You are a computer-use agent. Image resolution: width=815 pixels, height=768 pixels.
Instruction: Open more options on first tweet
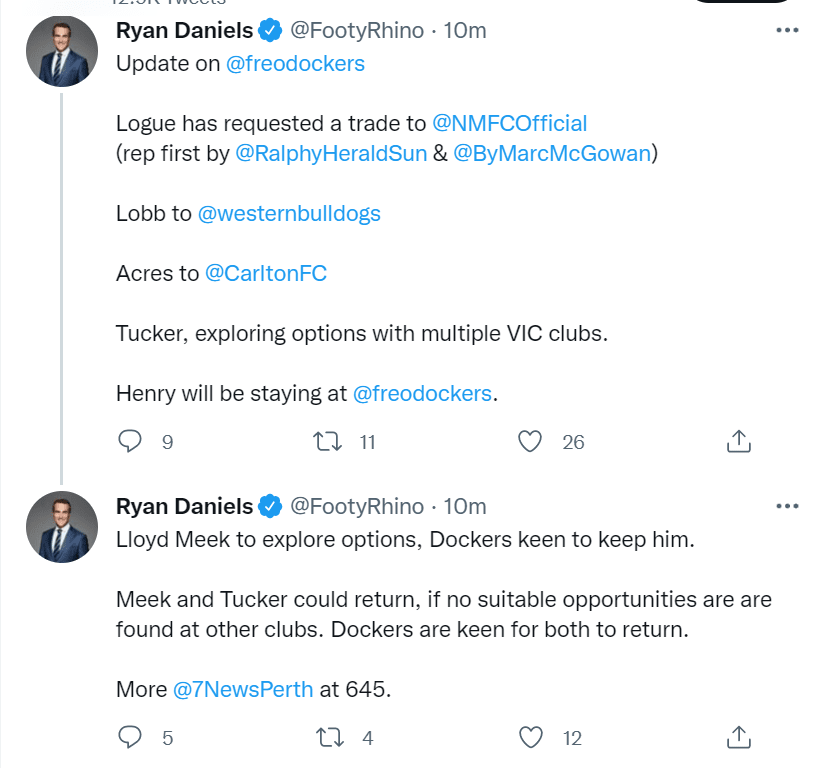(x=788, y=31)
